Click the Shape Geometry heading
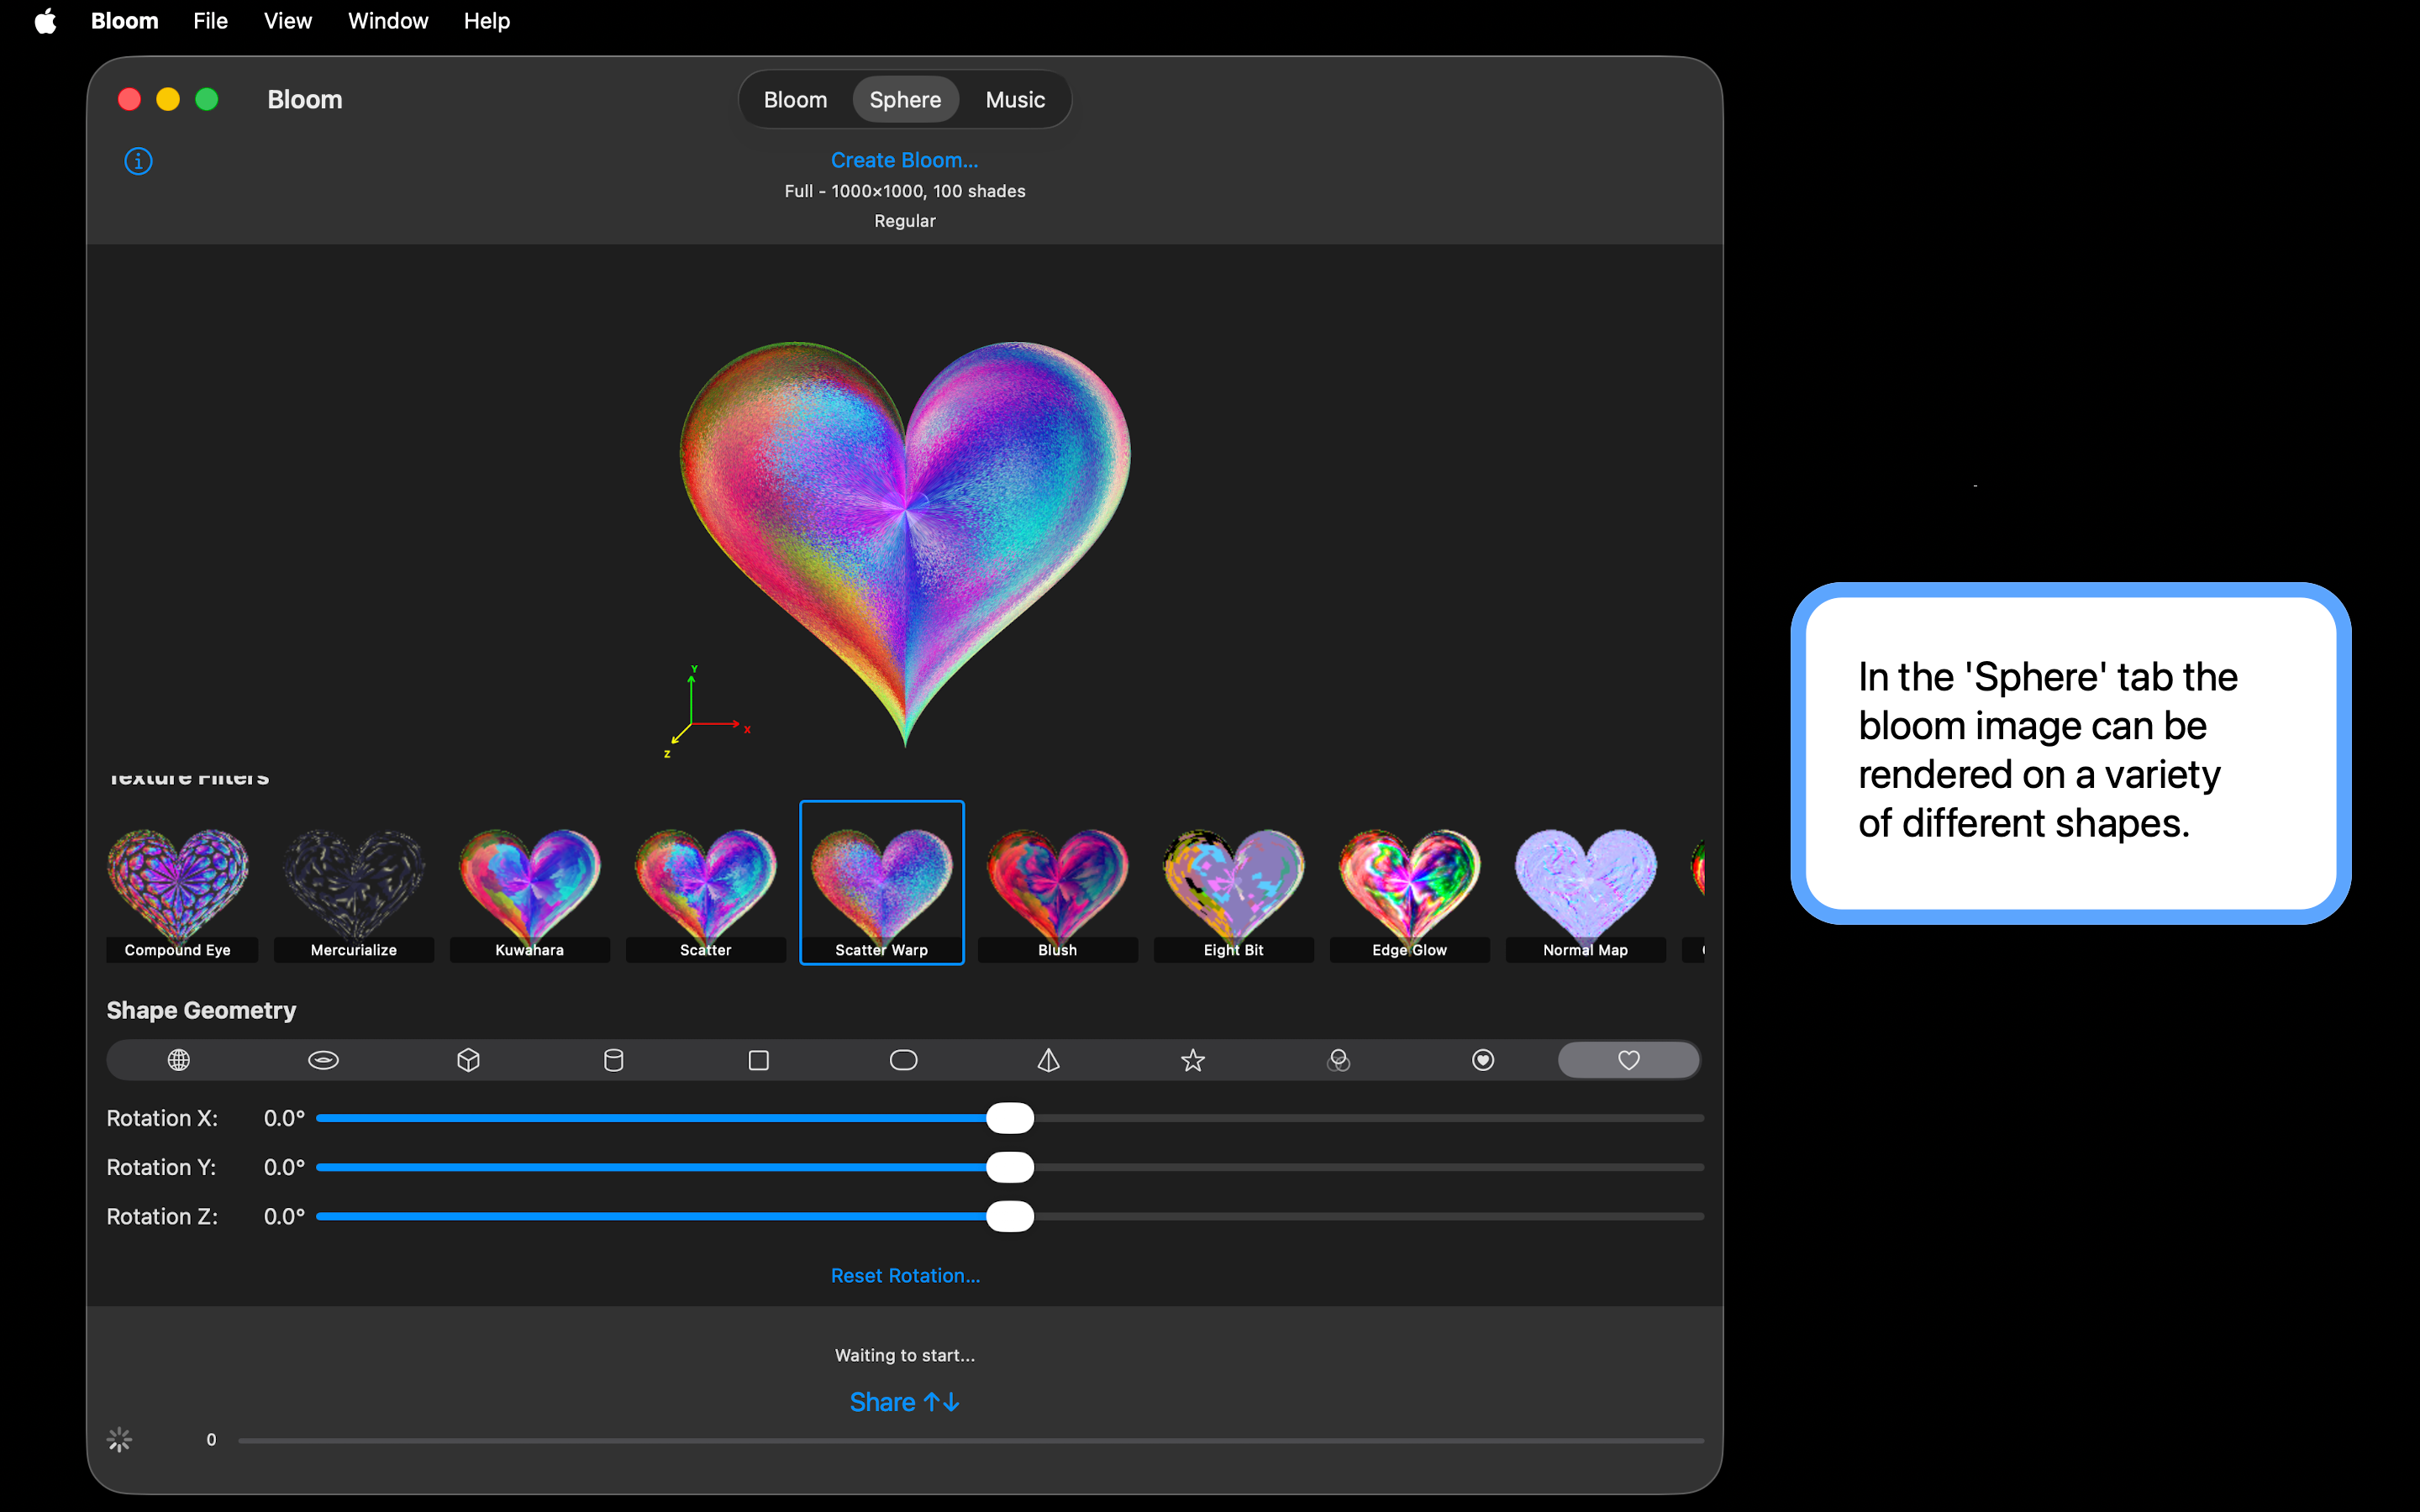The width and height of the screenshot is (2420, 1512). coord(202,1010)
